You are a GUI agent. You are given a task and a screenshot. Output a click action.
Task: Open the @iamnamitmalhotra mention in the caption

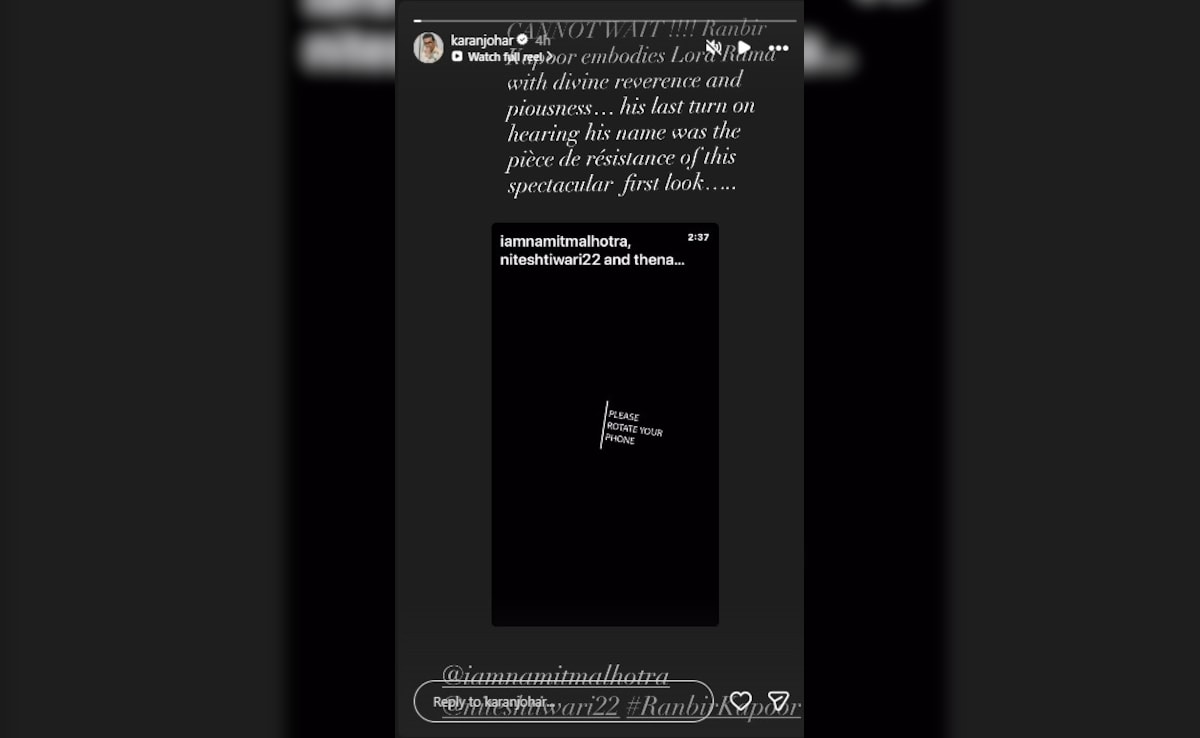pyautogui.click(x=556, y=676)
